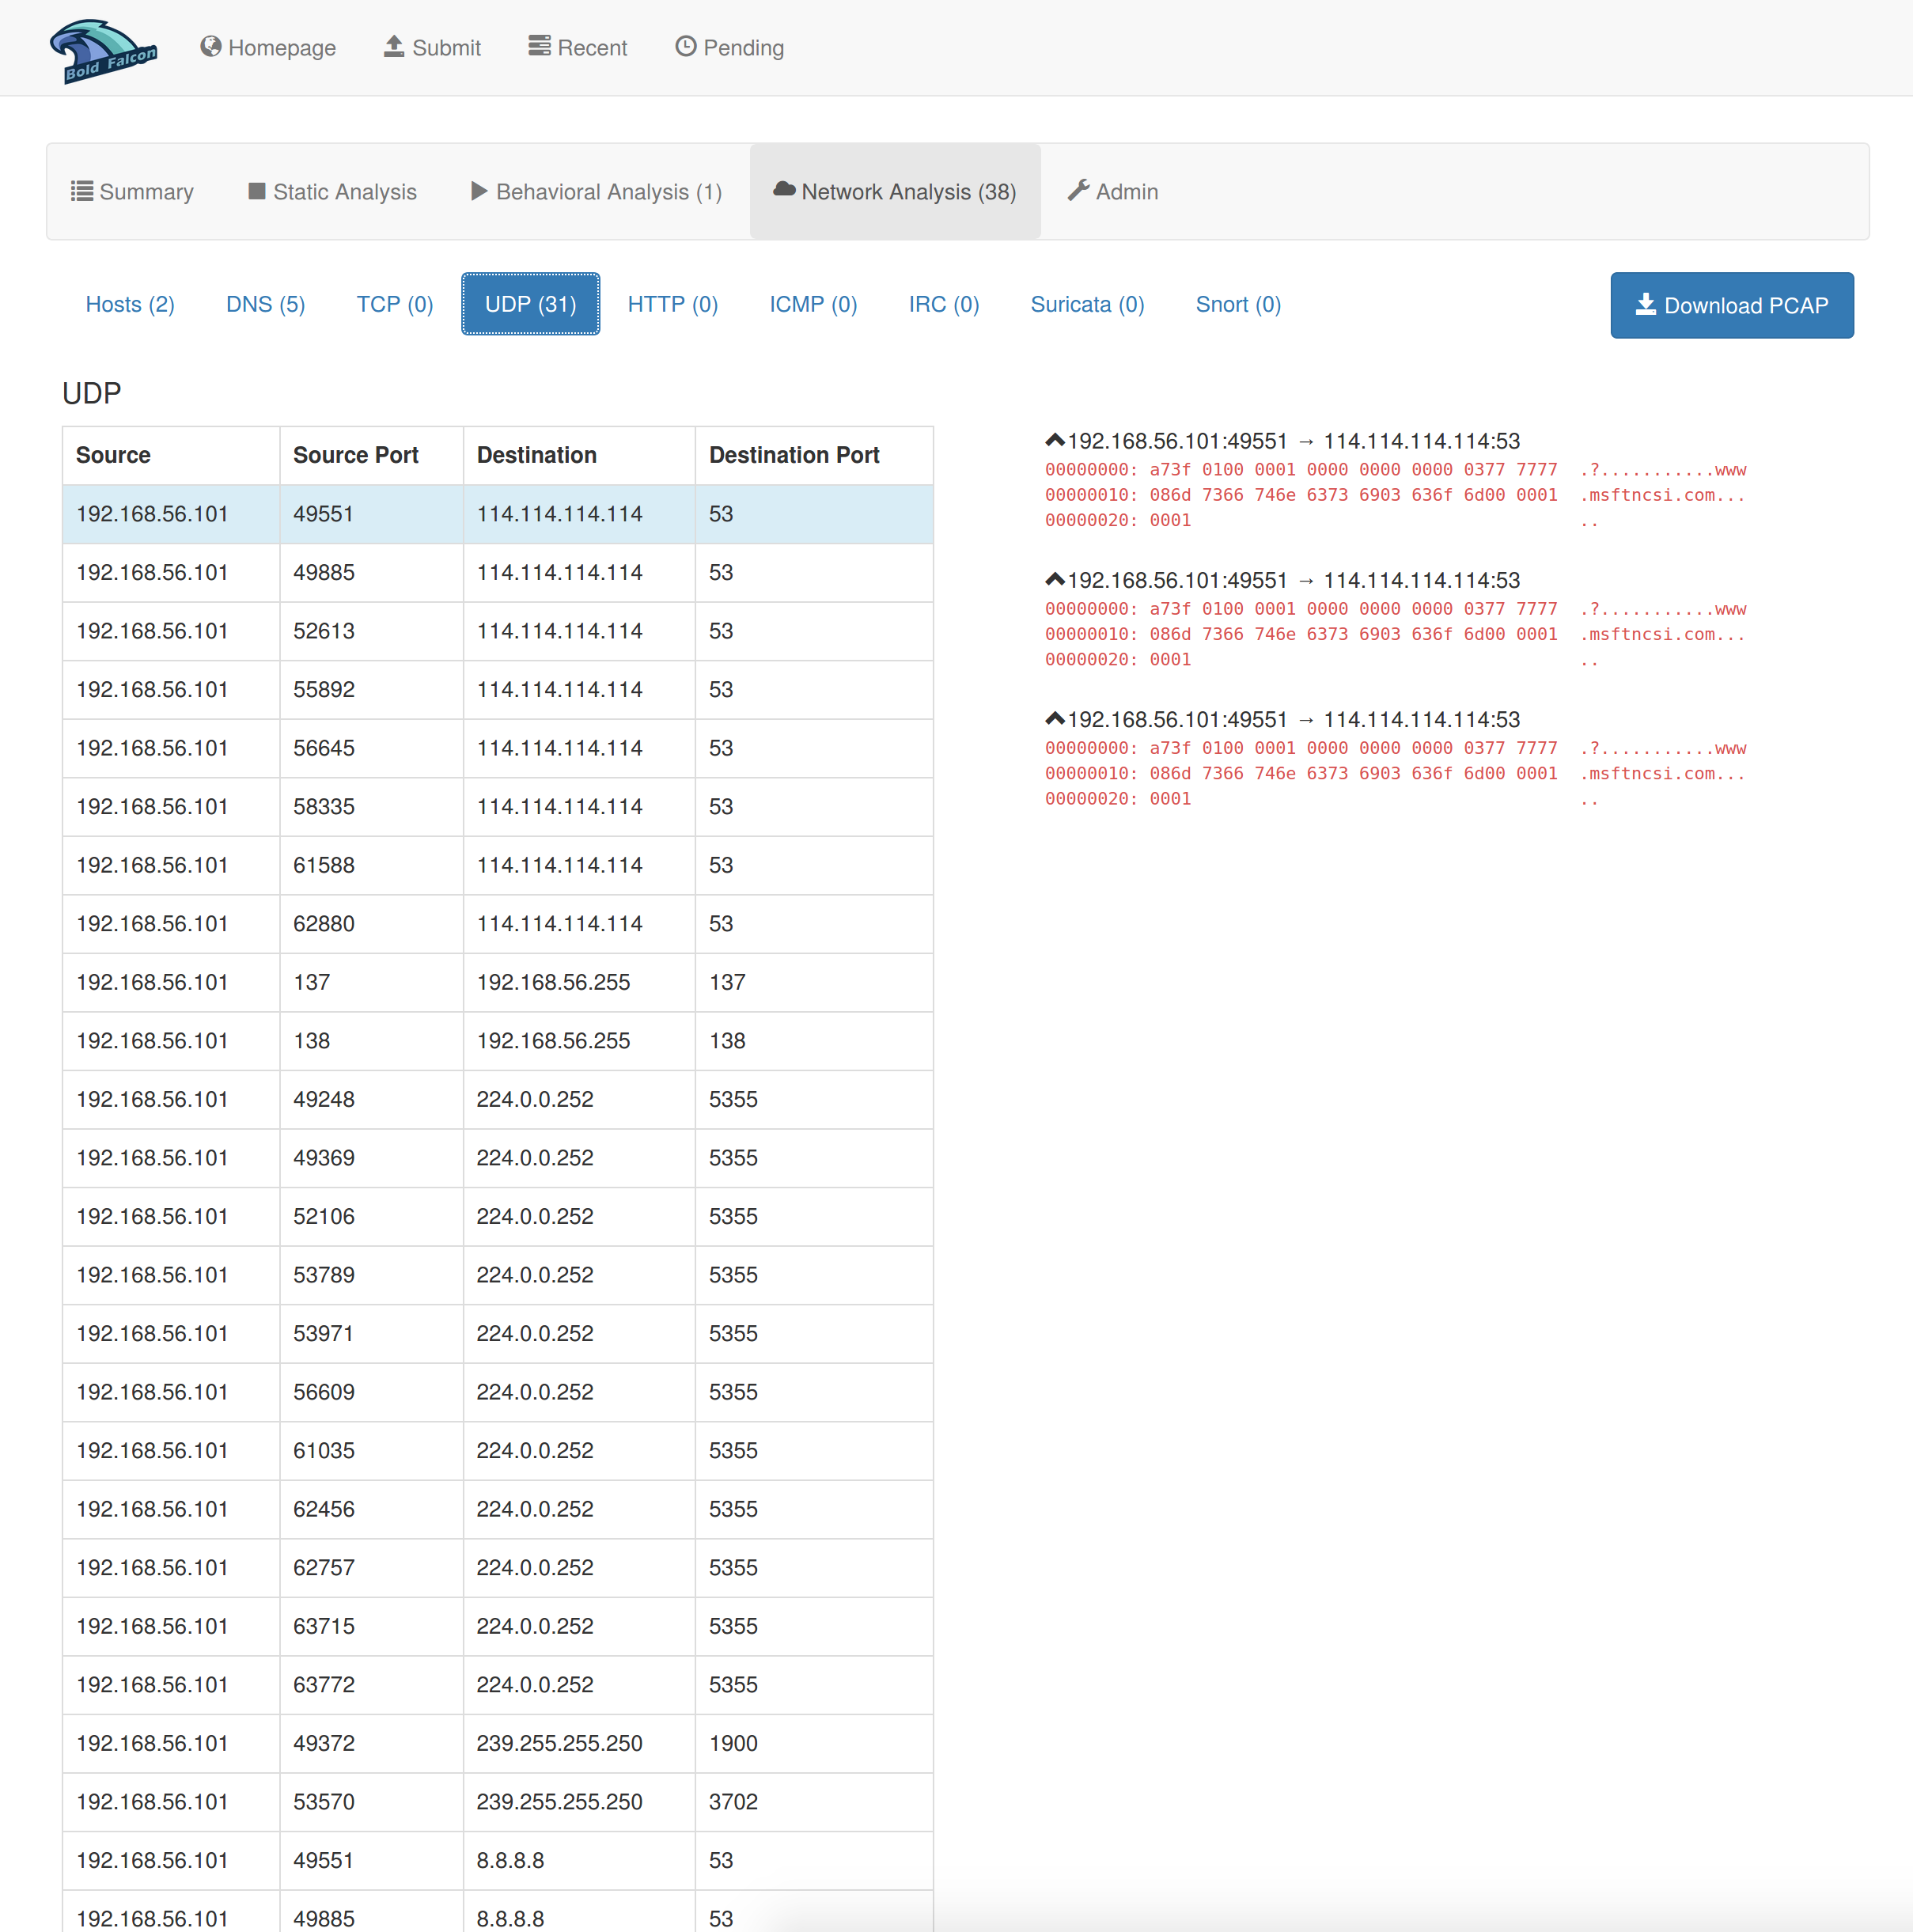Switch to the DNS (5) tab

point(265,304)
